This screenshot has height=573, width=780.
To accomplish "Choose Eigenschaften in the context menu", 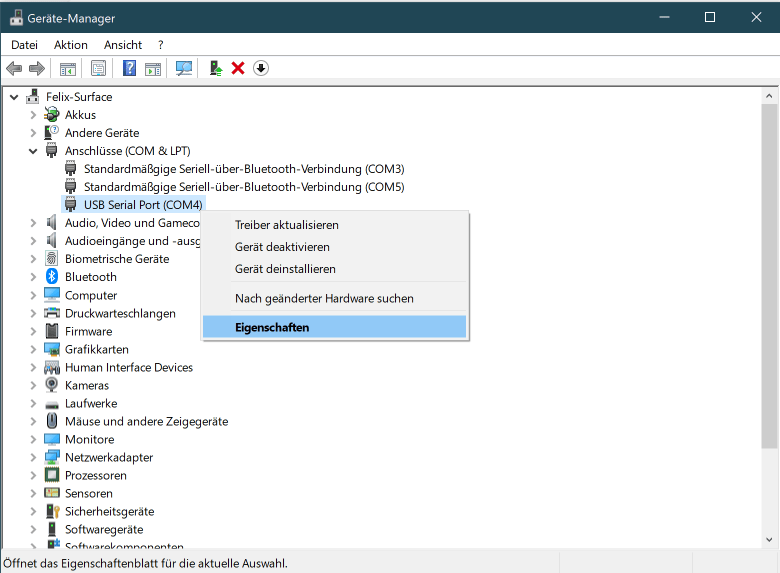I will 272,327.
